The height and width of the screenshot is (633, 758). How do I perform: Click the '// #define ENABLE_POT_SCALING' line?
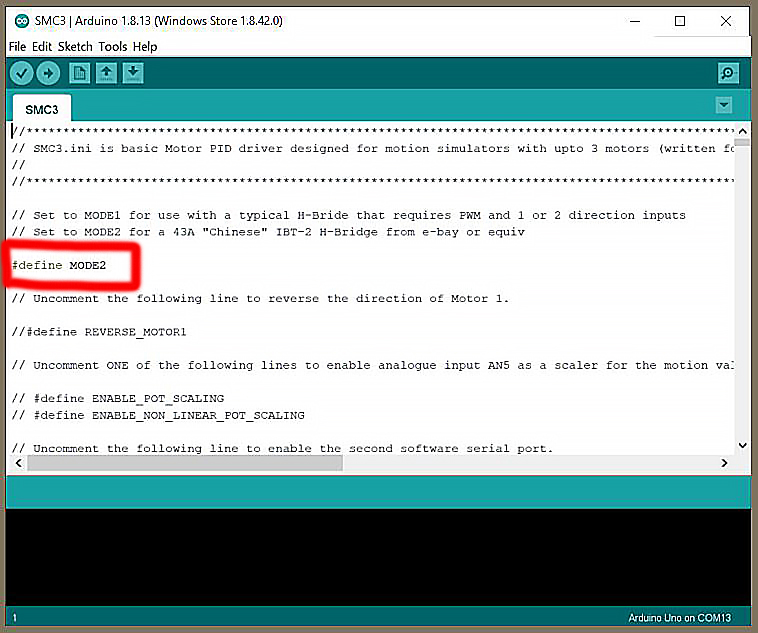(118, 399)
